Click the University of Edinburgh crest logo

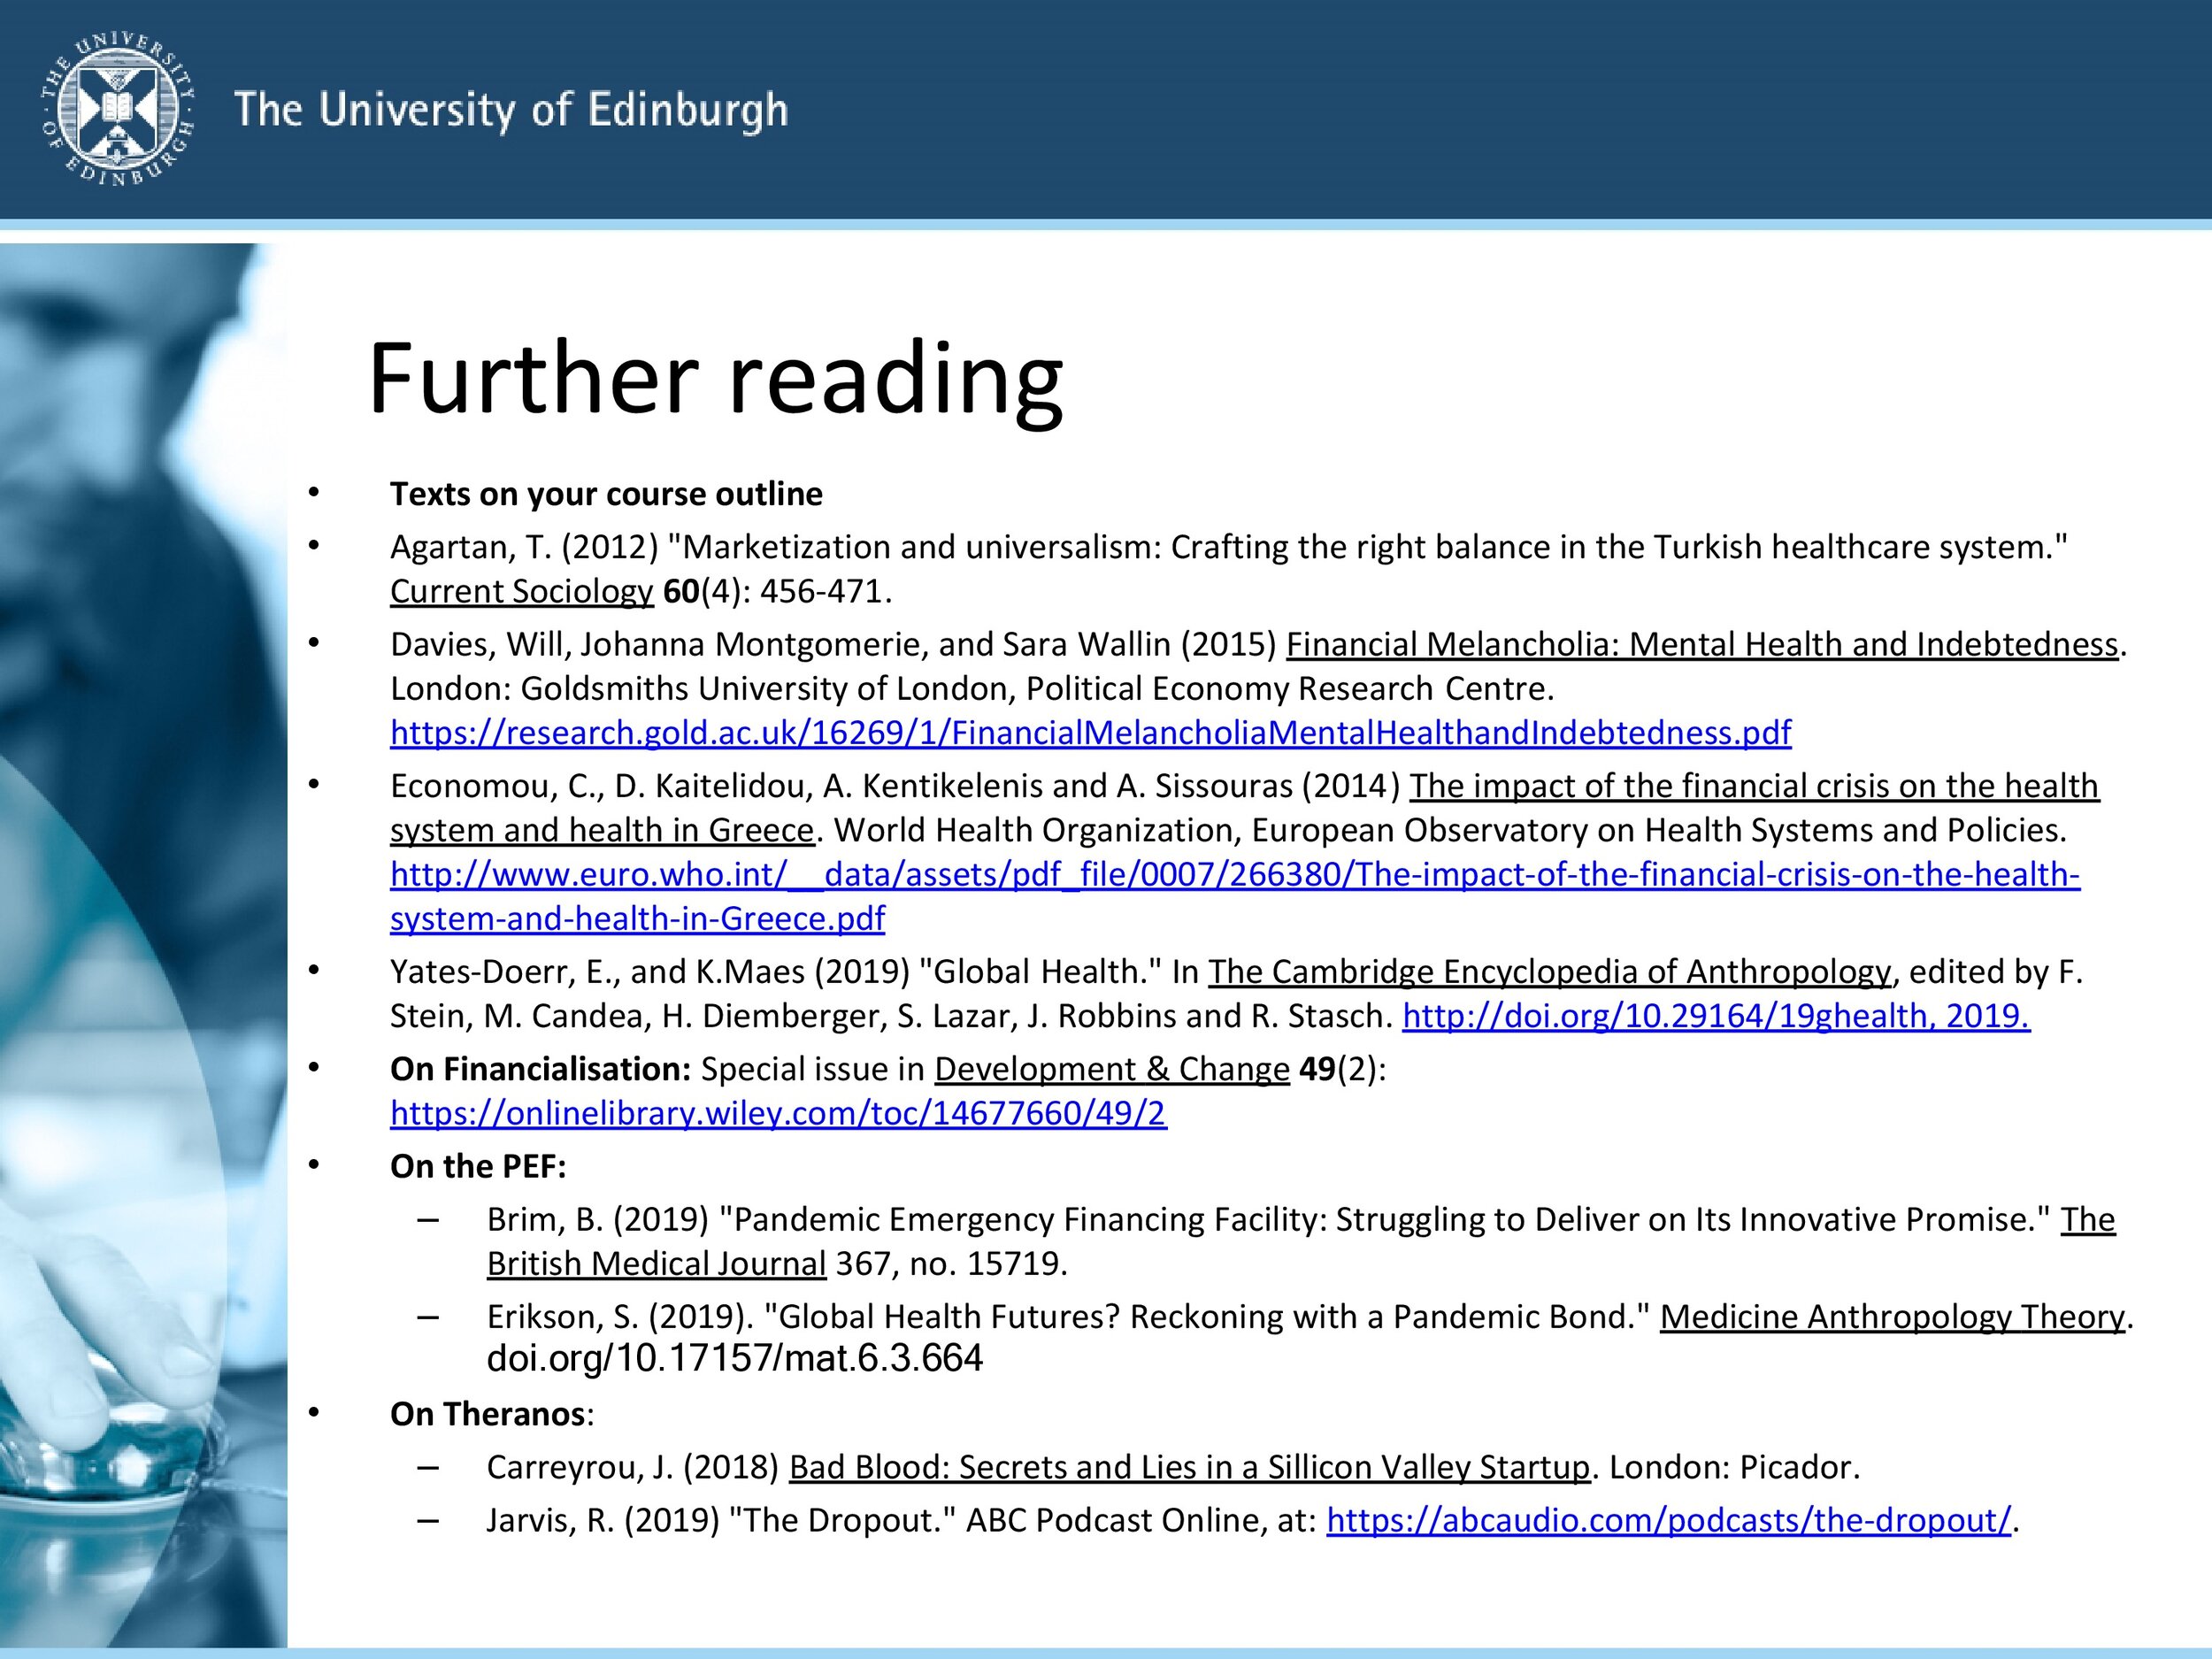point(117,109)
